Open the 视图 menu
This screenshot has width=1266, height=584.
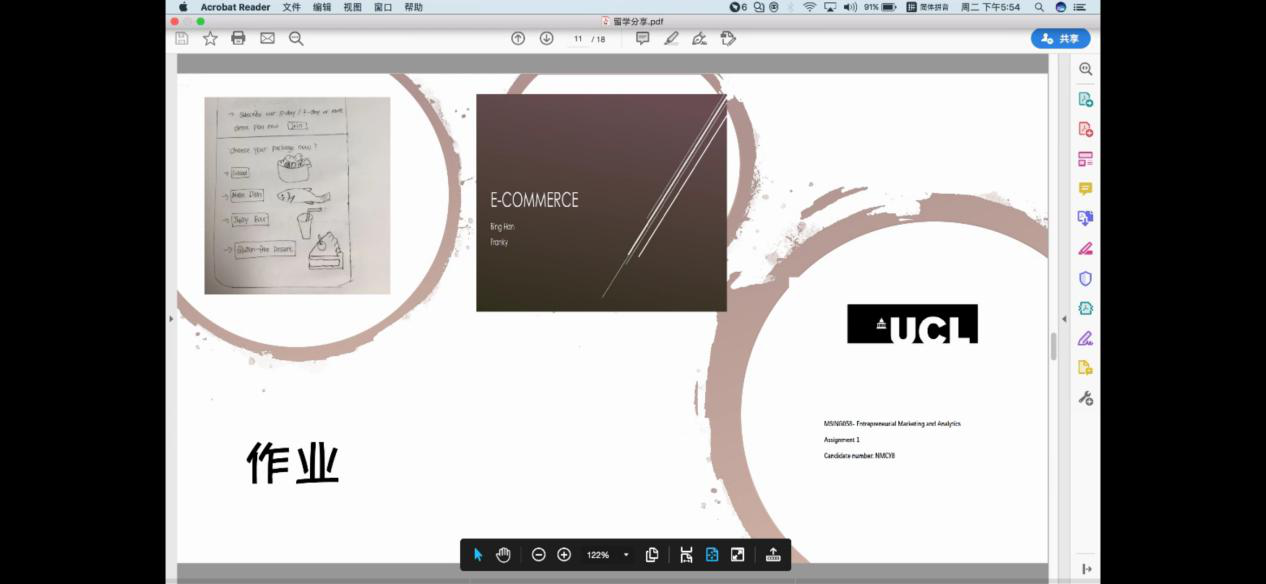pyautogui.click(x=352, y=7)
